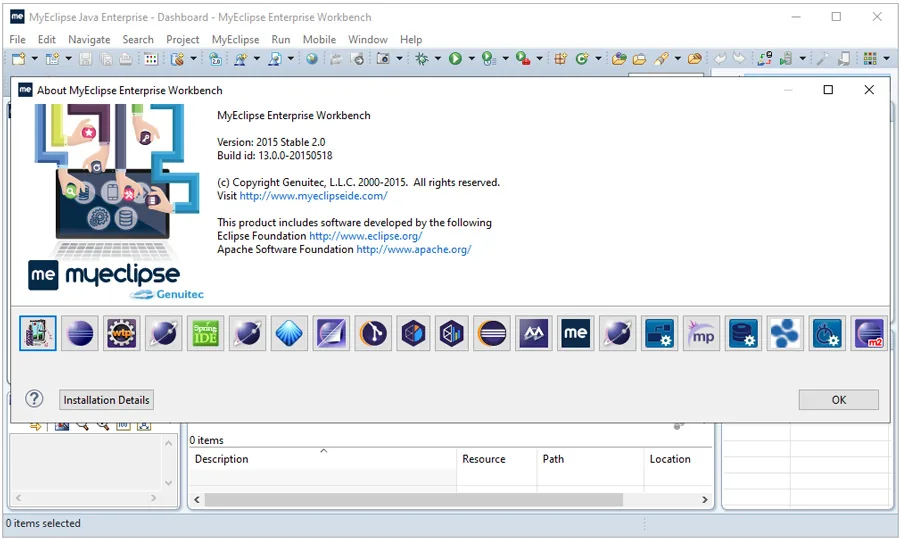Click the Description column header
The width and height of the screenshot is (900, 539).
pos(322,459)
